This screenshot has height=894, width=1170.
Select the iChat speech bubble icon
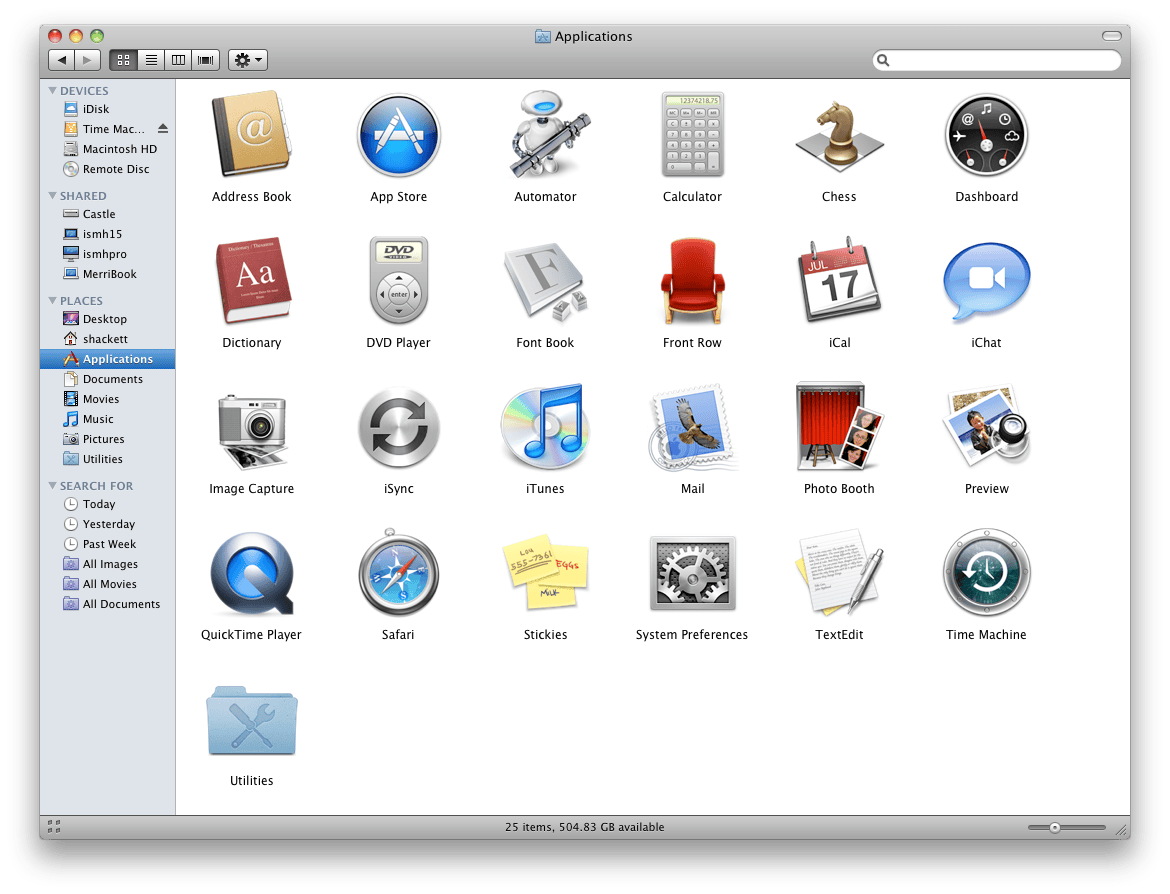coord(986,281)
